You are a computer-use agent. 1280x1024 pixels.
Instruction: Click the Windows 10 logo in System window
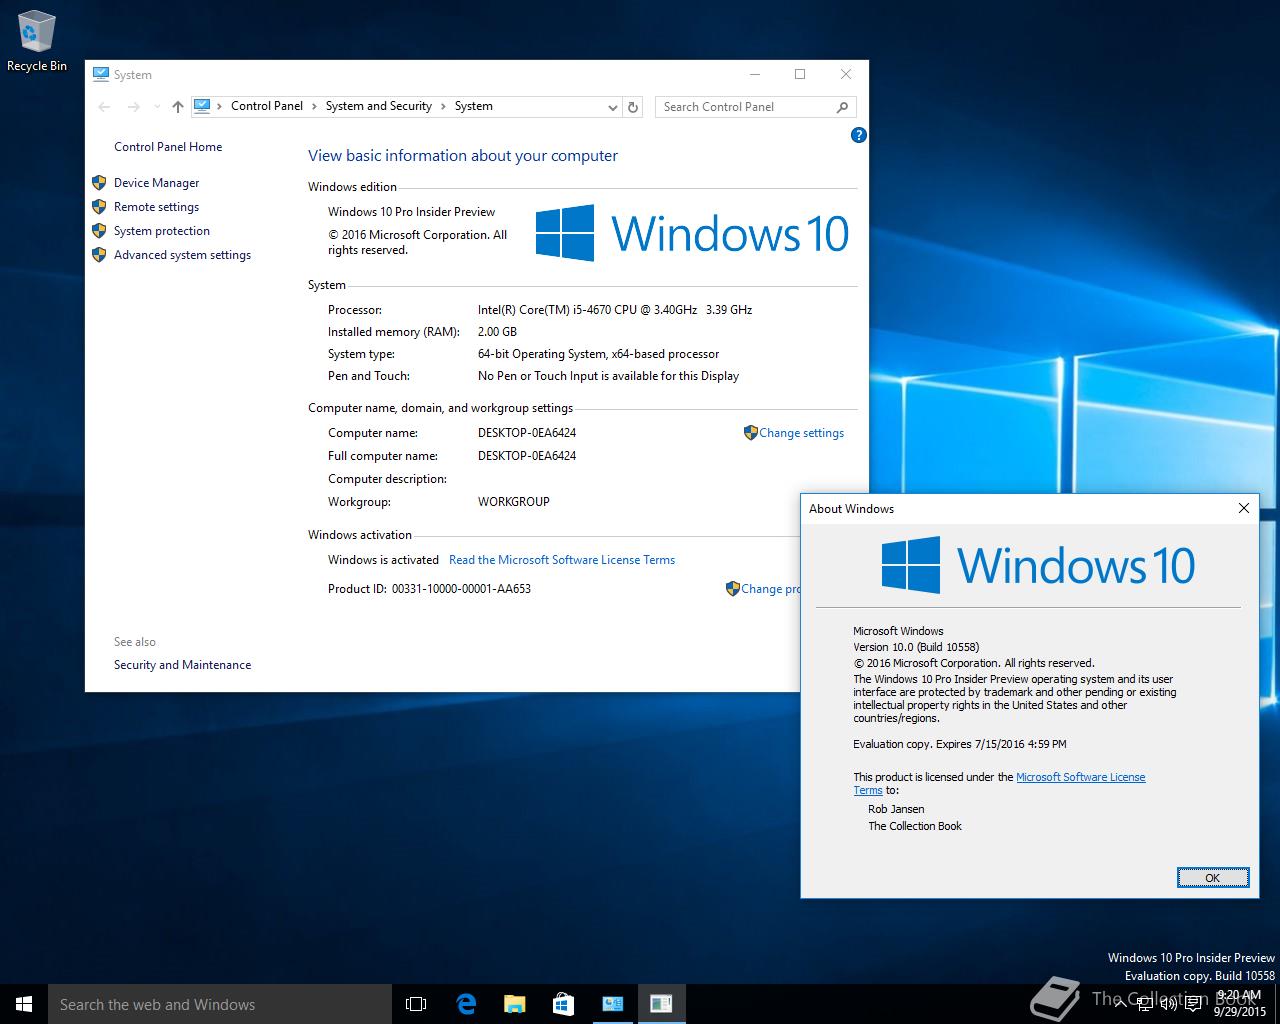click(x=692, y=233)
